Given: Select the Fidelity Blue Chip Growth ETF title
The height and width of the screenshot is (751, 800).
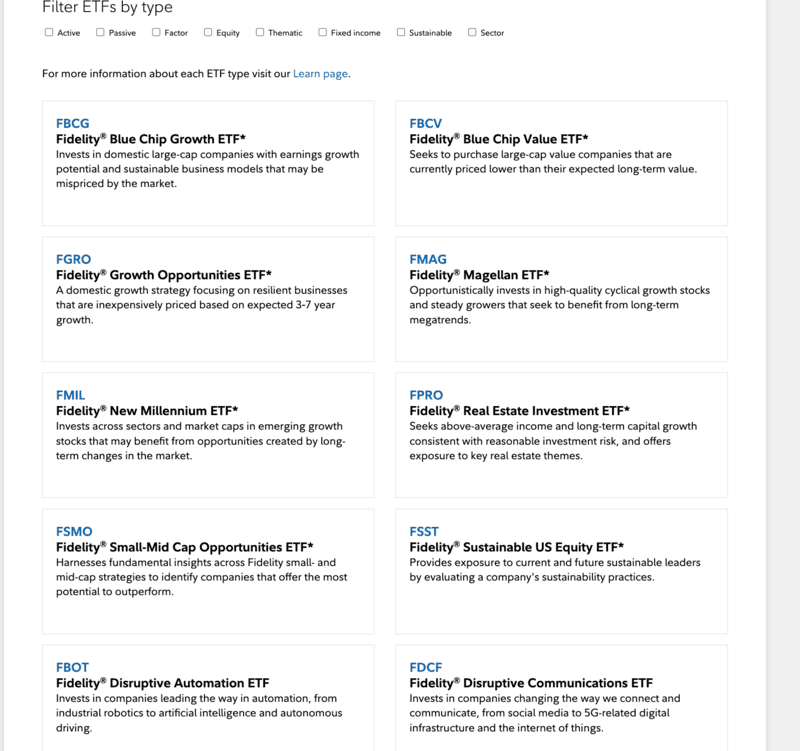Looking at the screenshot, I should point(151,139).
